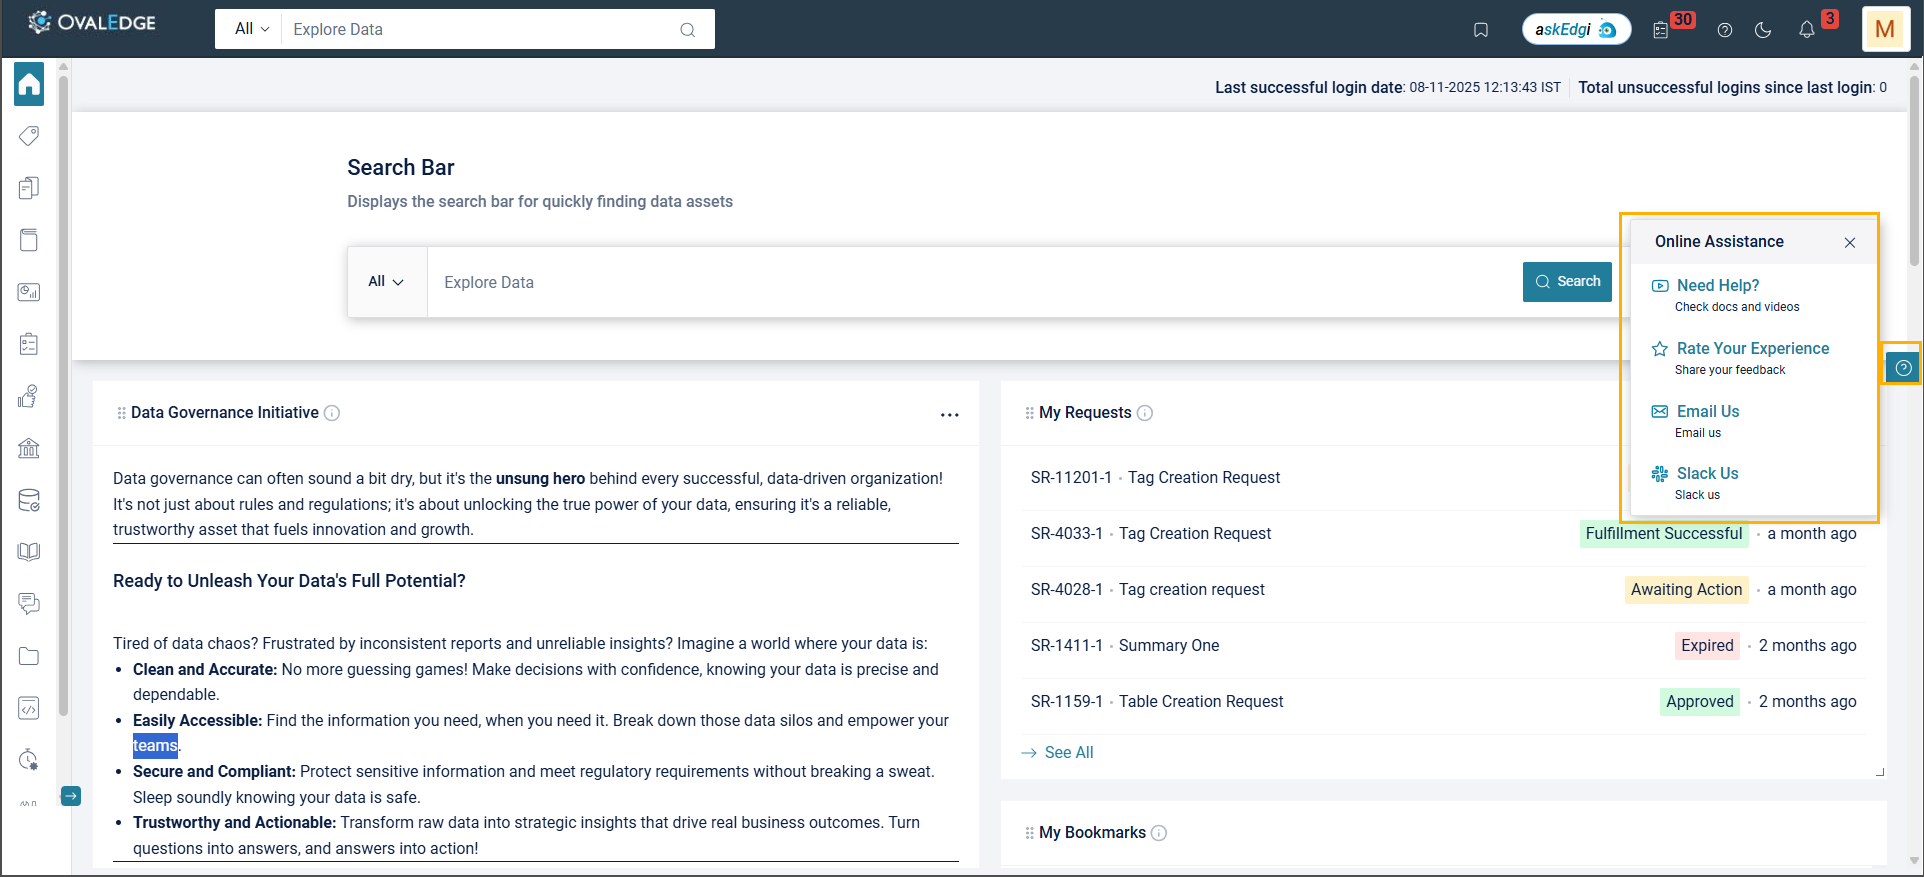Open the All dropdown in the Search Bar widget
The image size is (1924, 877).
click(x=386, y=282)
